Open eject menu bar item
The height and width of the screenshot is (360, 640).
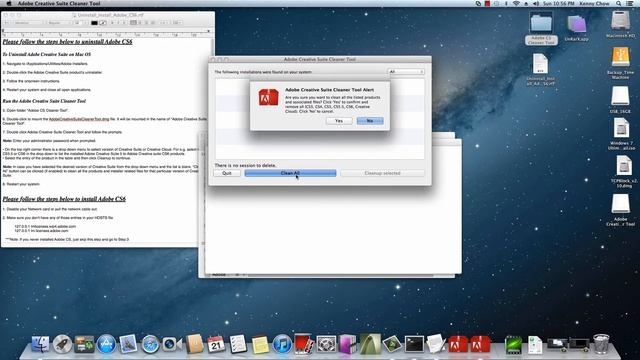pos(526,4)
